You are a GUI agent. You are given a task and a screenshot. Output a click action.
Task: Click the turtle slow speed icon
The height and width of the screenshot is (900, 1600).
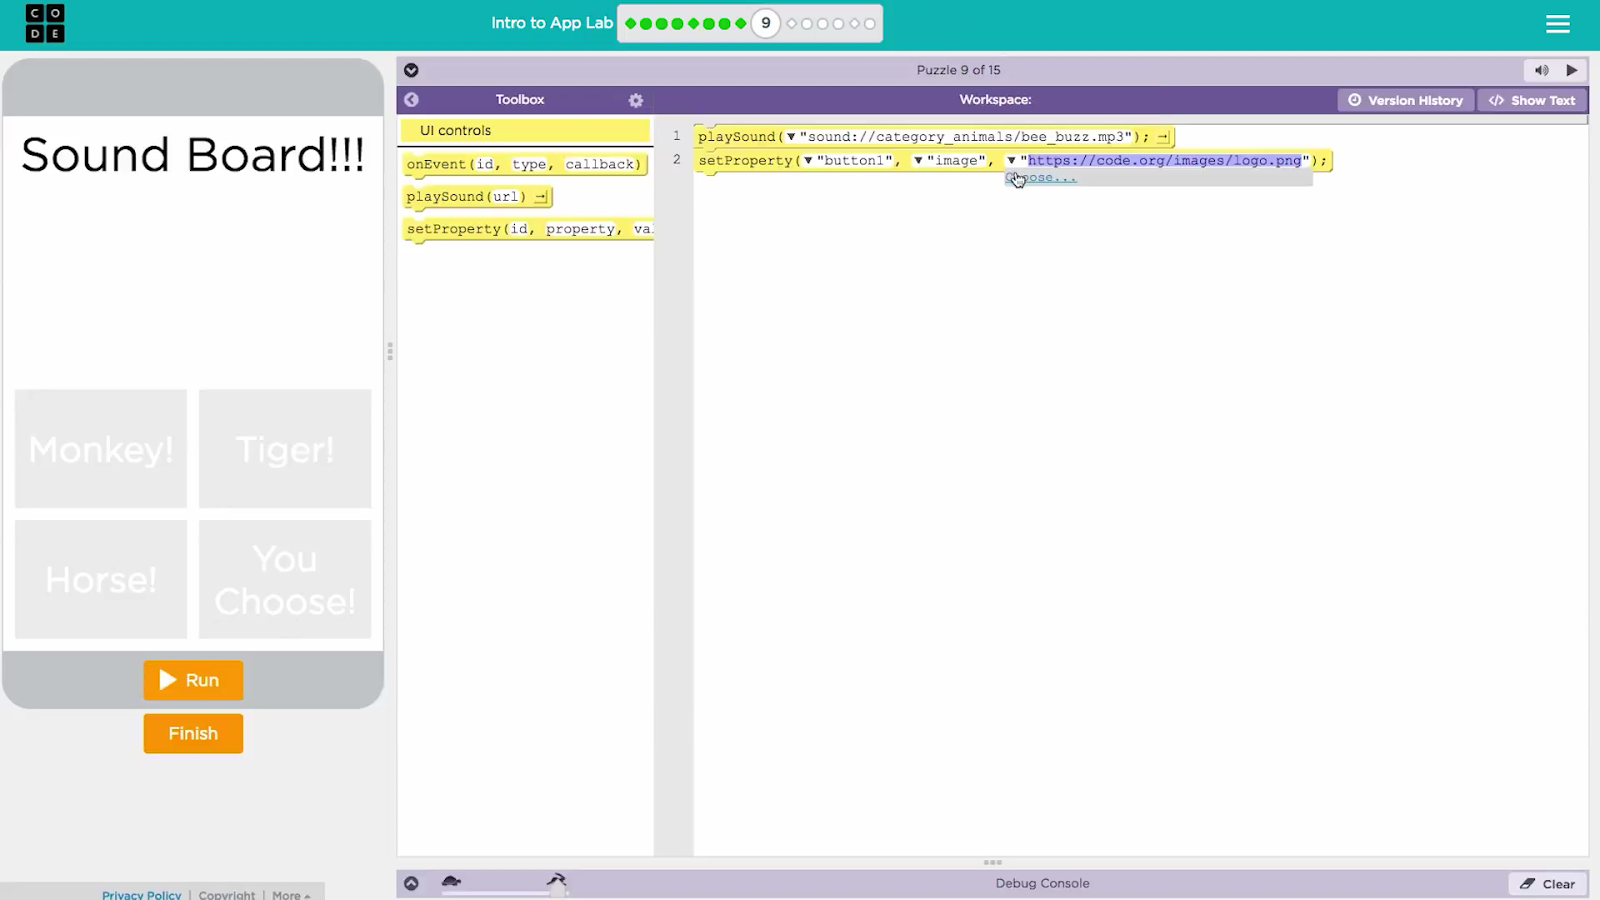pos(451,881)
